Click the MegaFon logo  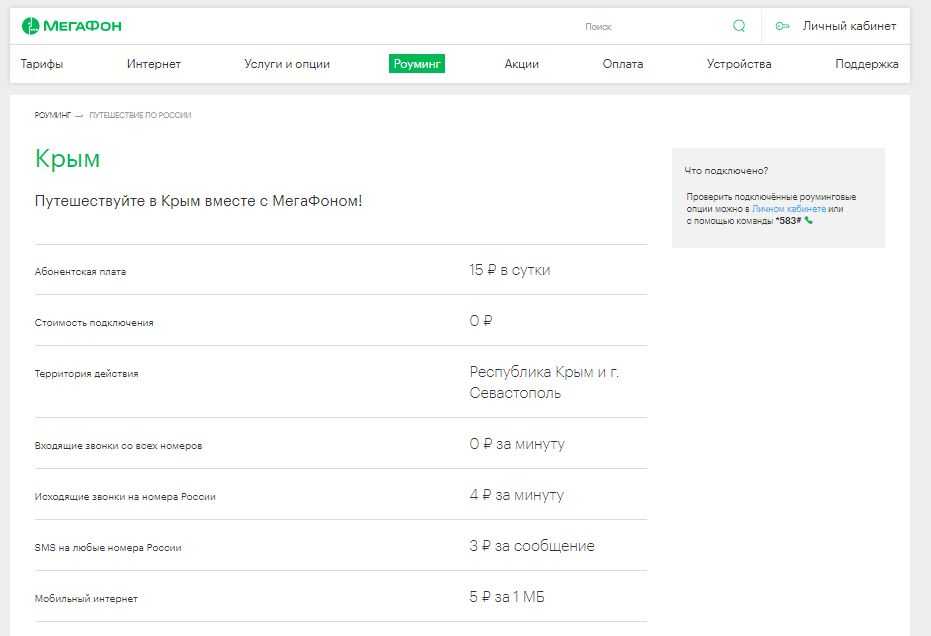coord(71,26)
